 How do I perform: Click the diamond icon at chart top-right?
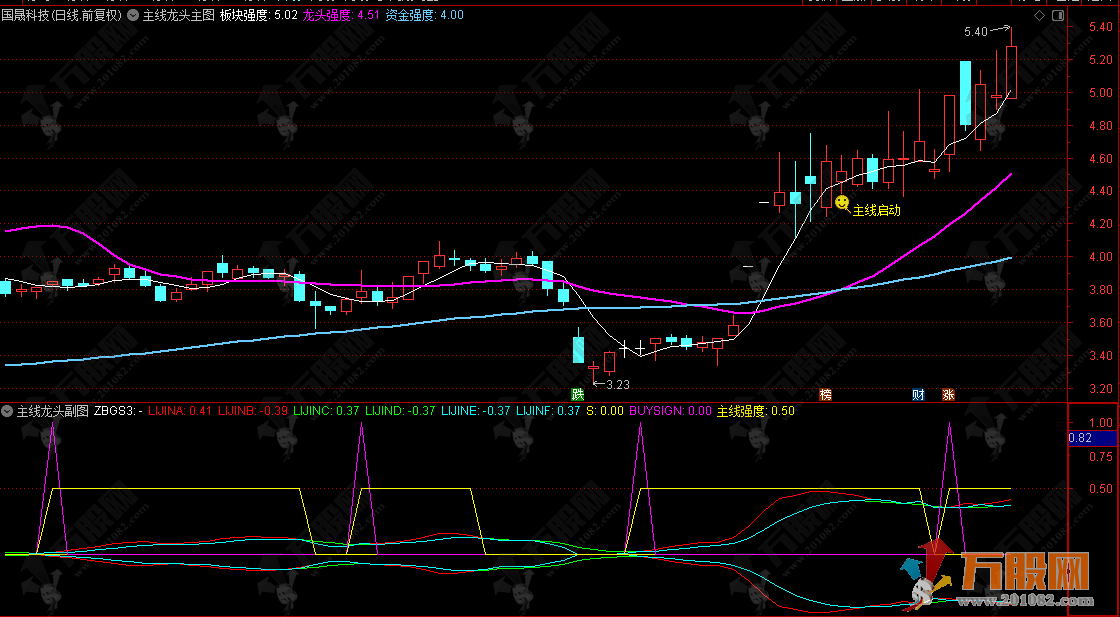coord(1039,16)
